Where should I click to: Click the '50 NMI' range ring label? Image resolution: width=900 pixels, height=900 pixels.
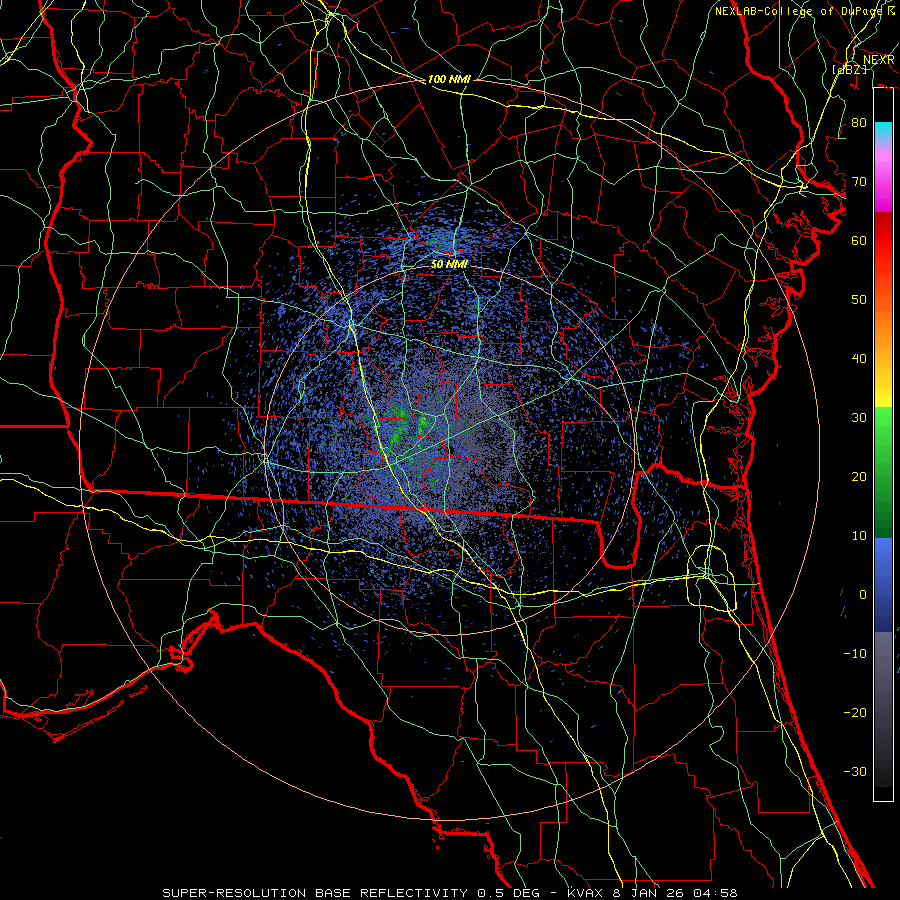pos(449,264)
